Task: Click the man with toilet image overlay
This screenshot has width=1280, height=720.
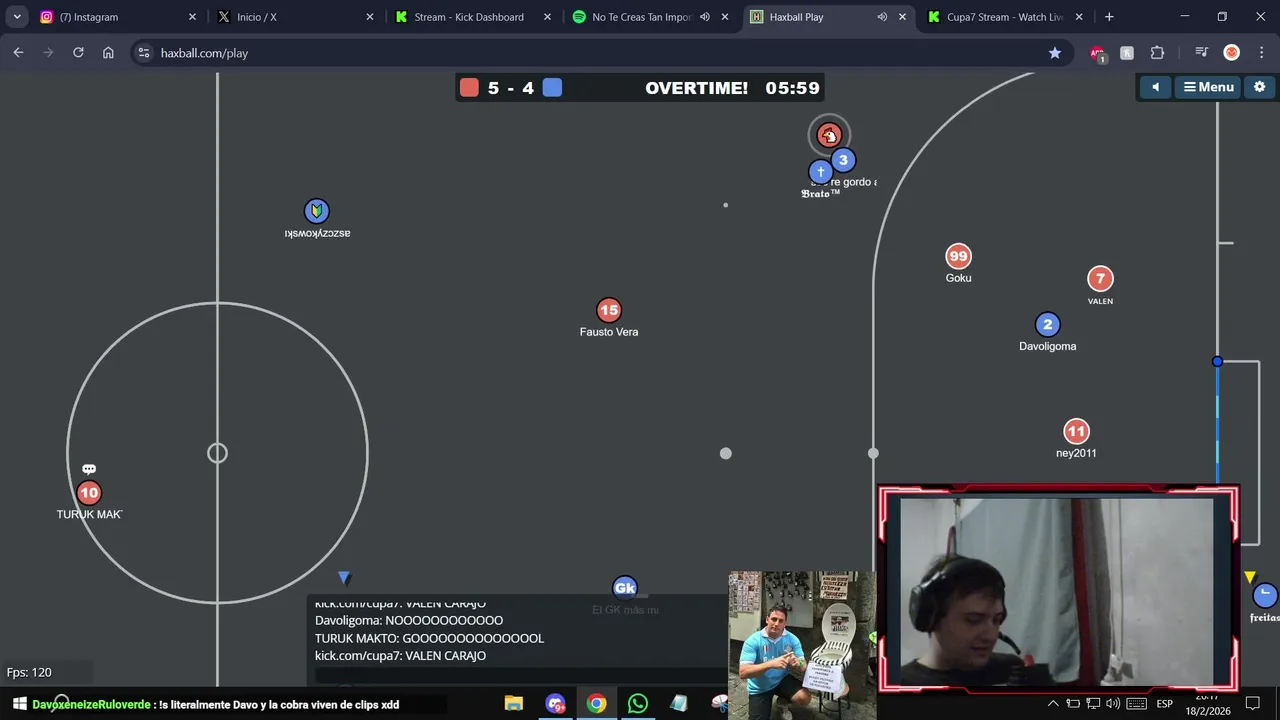Action: coord(802,645)
